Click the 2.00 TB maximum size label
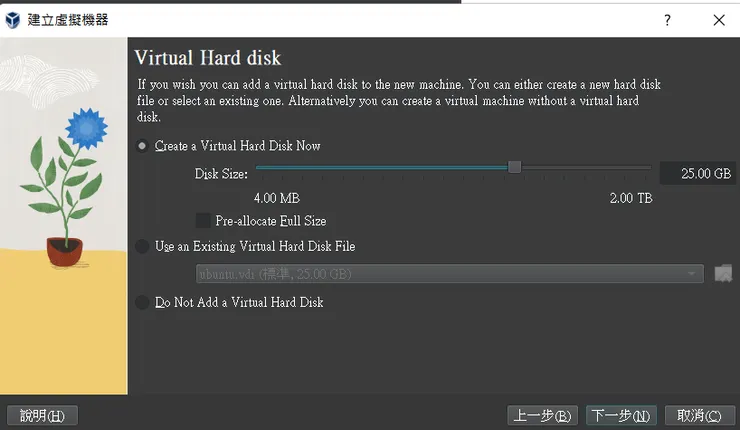Viewport: 740px width, 430px height. click(630, 198)
